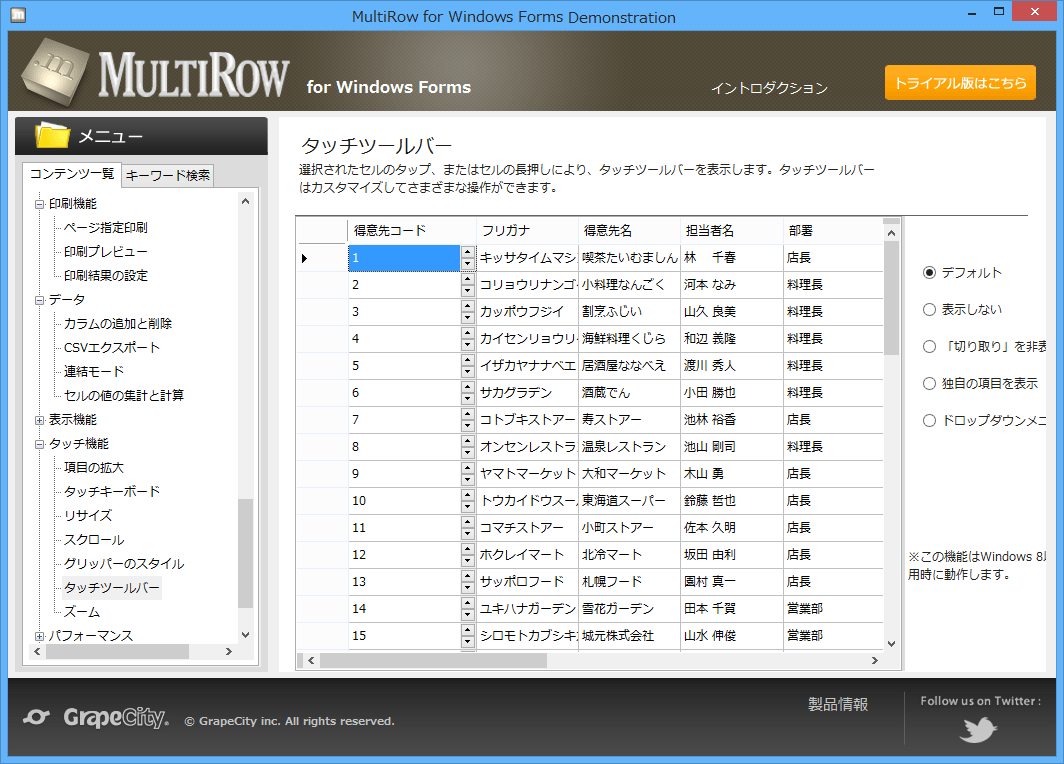This screenshot has height=764, width=1064.
Task: Click the Twitter bird icon
Action: (x=977, y=729)
